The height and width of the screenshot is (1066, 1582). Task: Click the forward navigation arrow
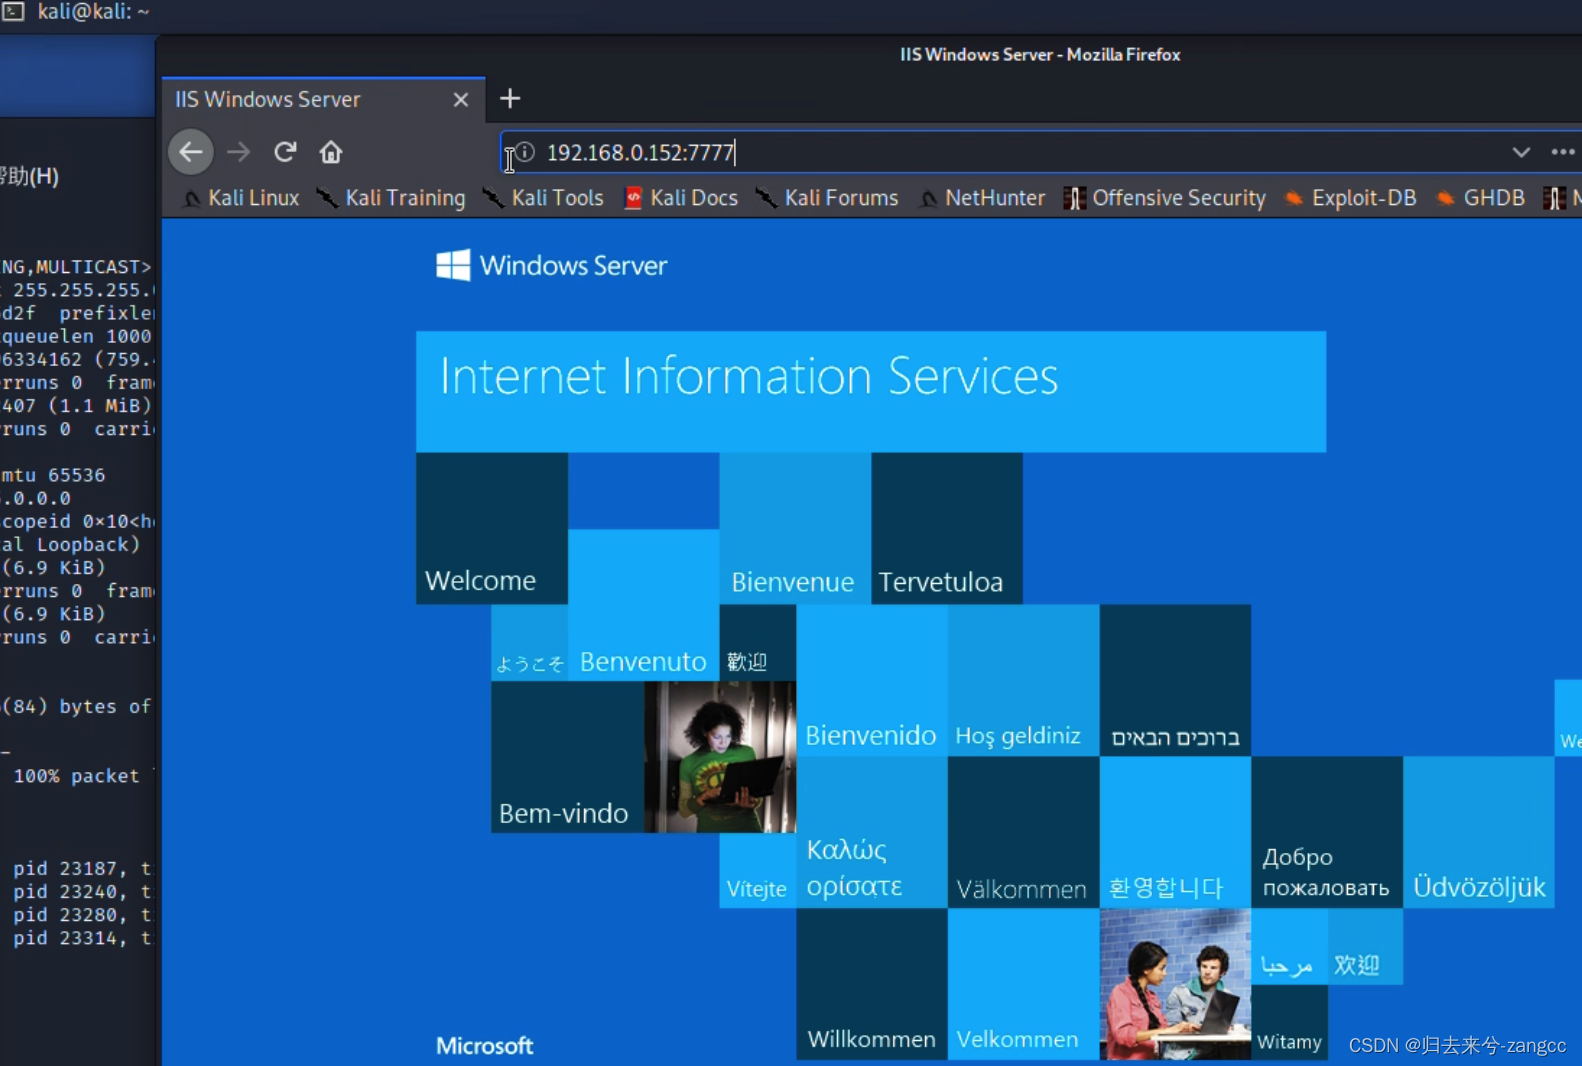click(x=238, y=152)
